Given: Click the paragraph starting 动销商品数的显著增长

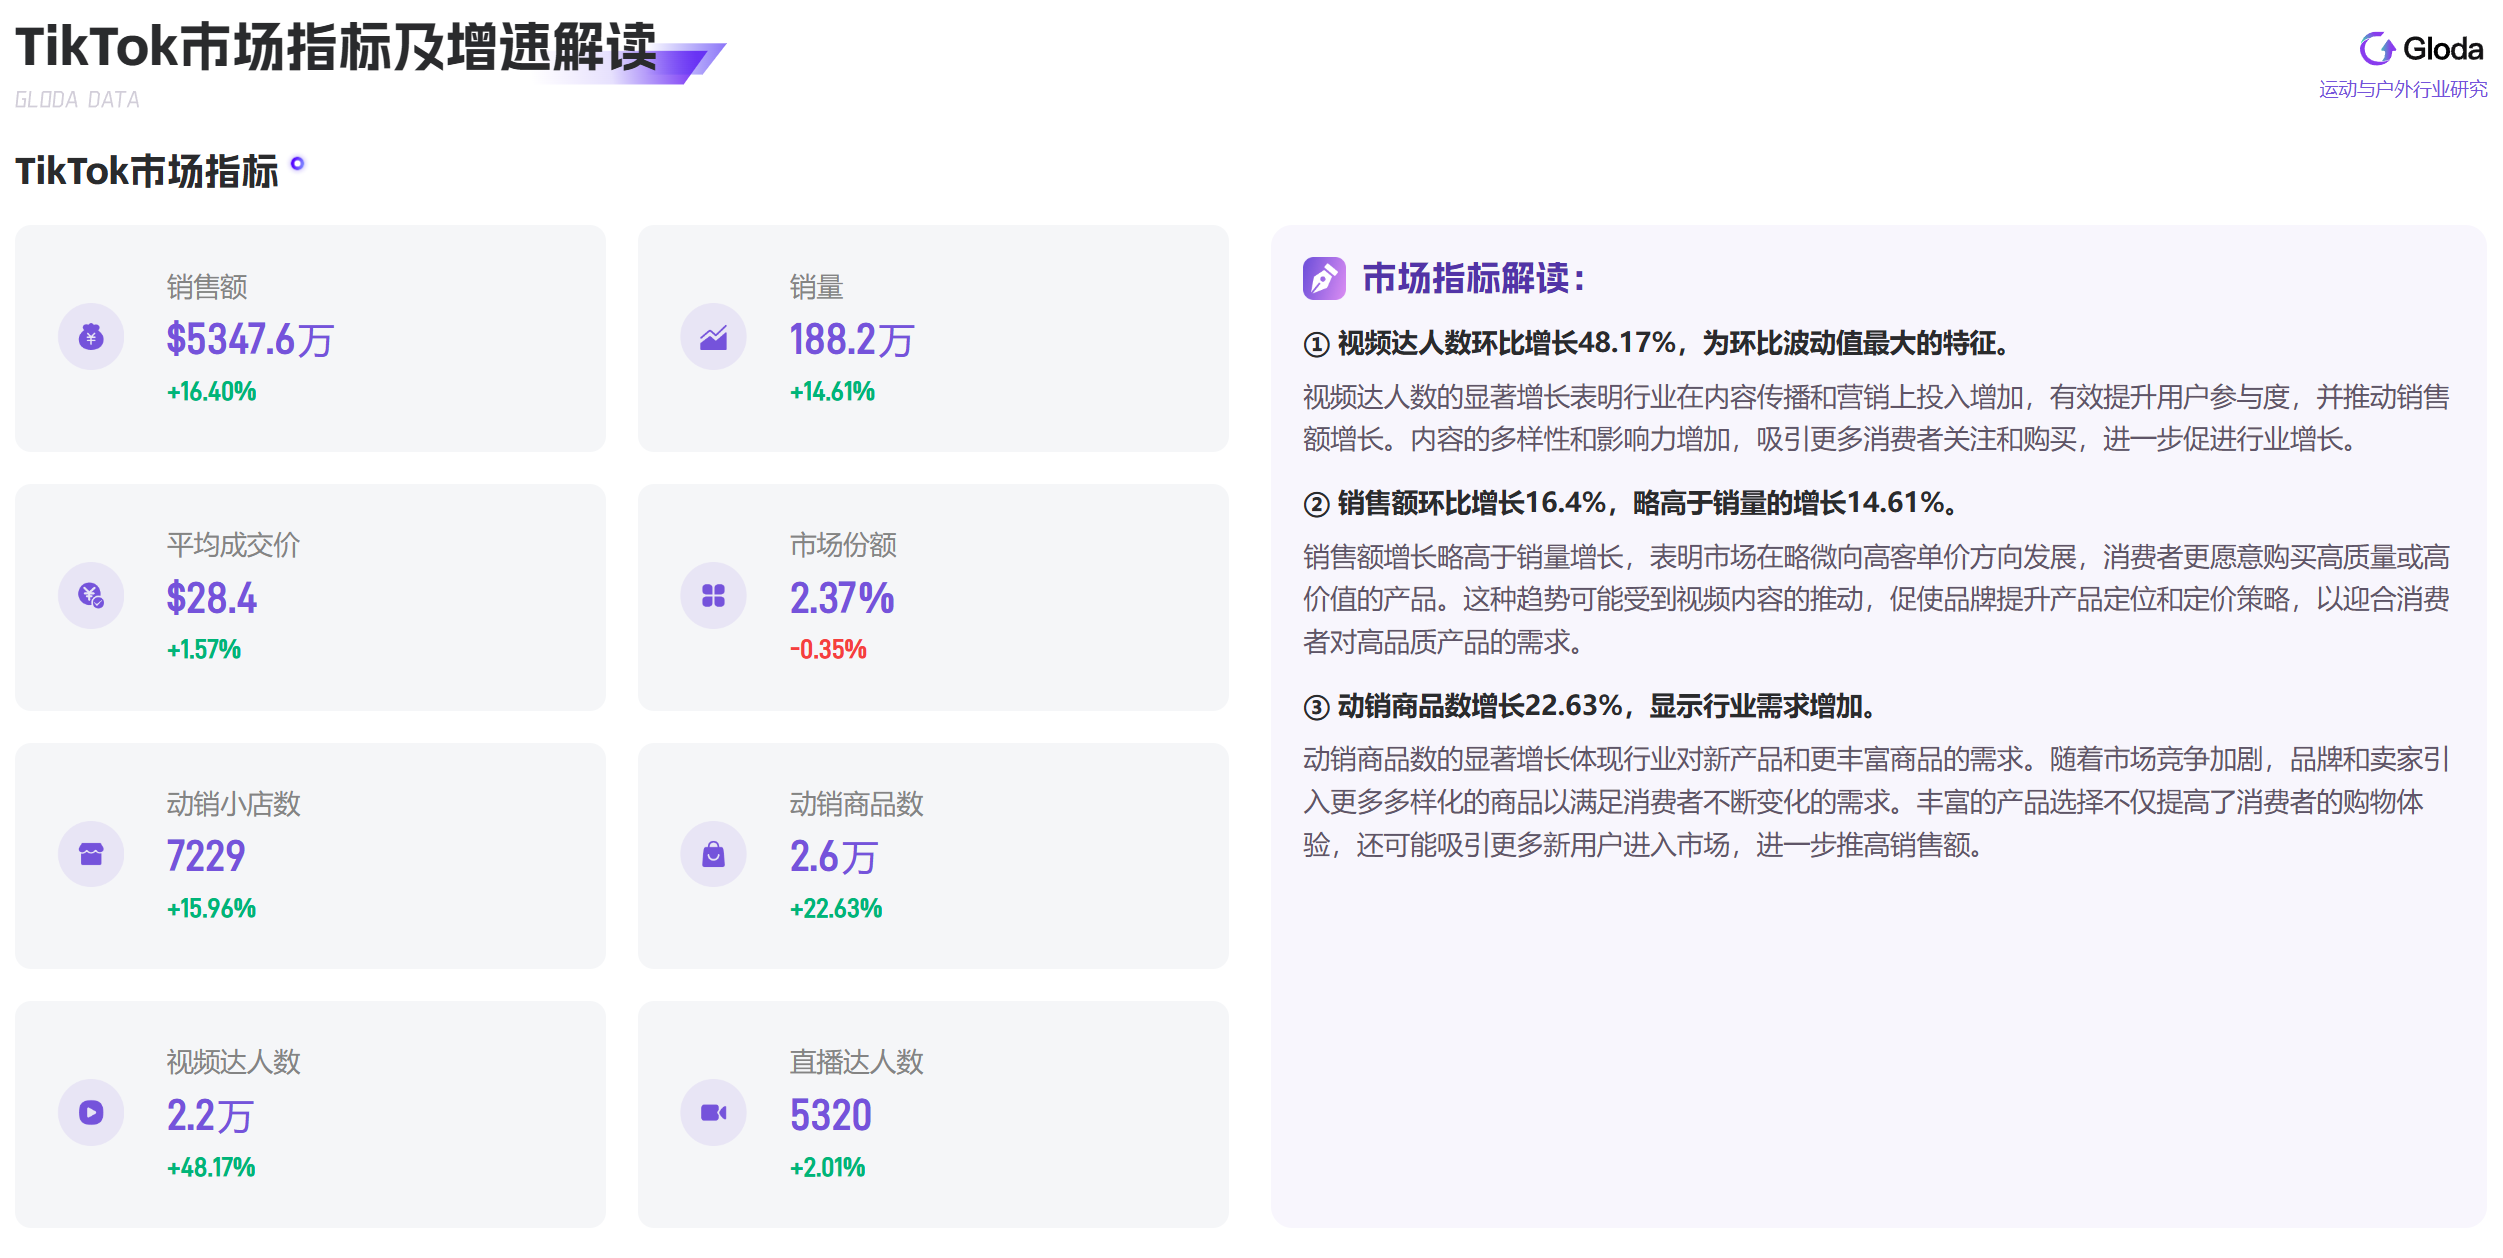Looking at the screenshot, I should coord(1876,802).
